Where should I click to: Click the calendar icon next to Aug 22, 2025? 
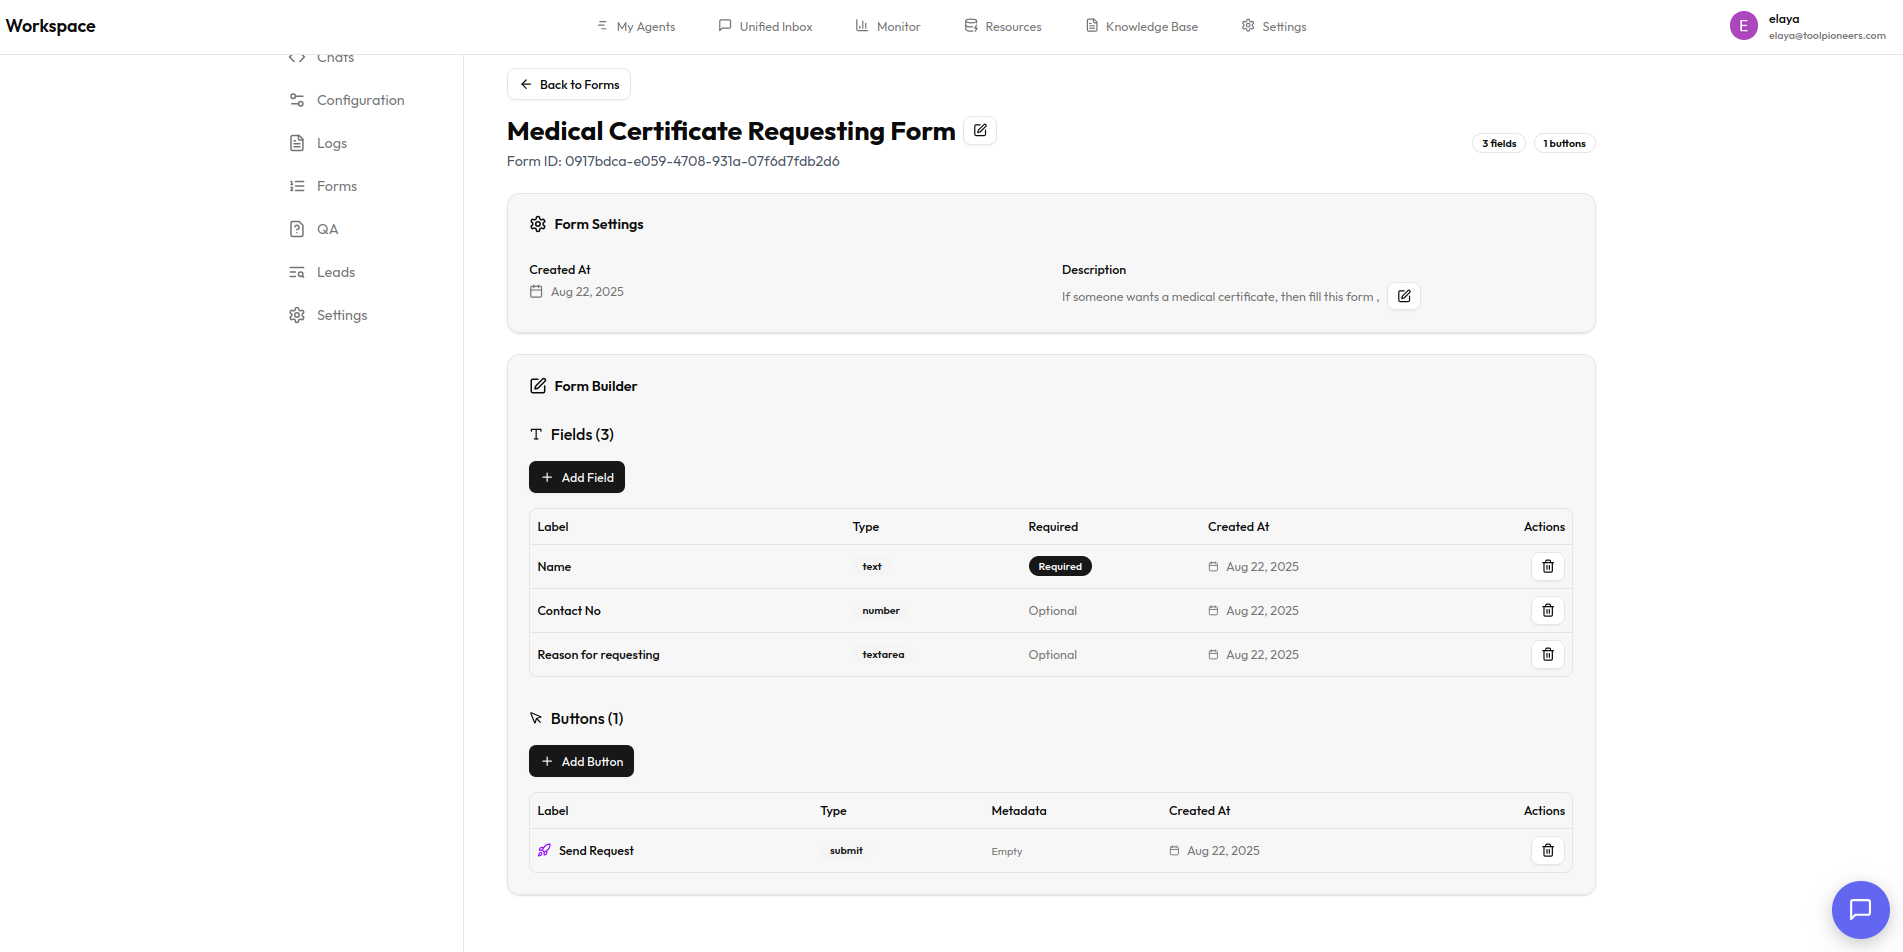point(536,291)
